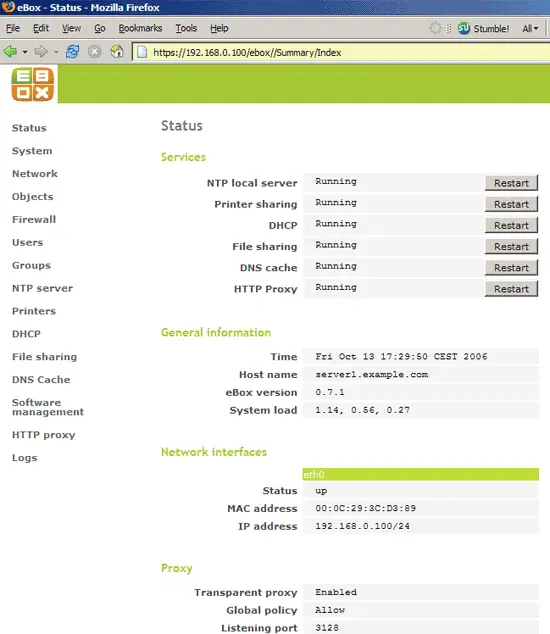The height and width of the screenshot is (634, 550).
Task: Click the Firefox activity throbber icon
Action: click(435, 28)
